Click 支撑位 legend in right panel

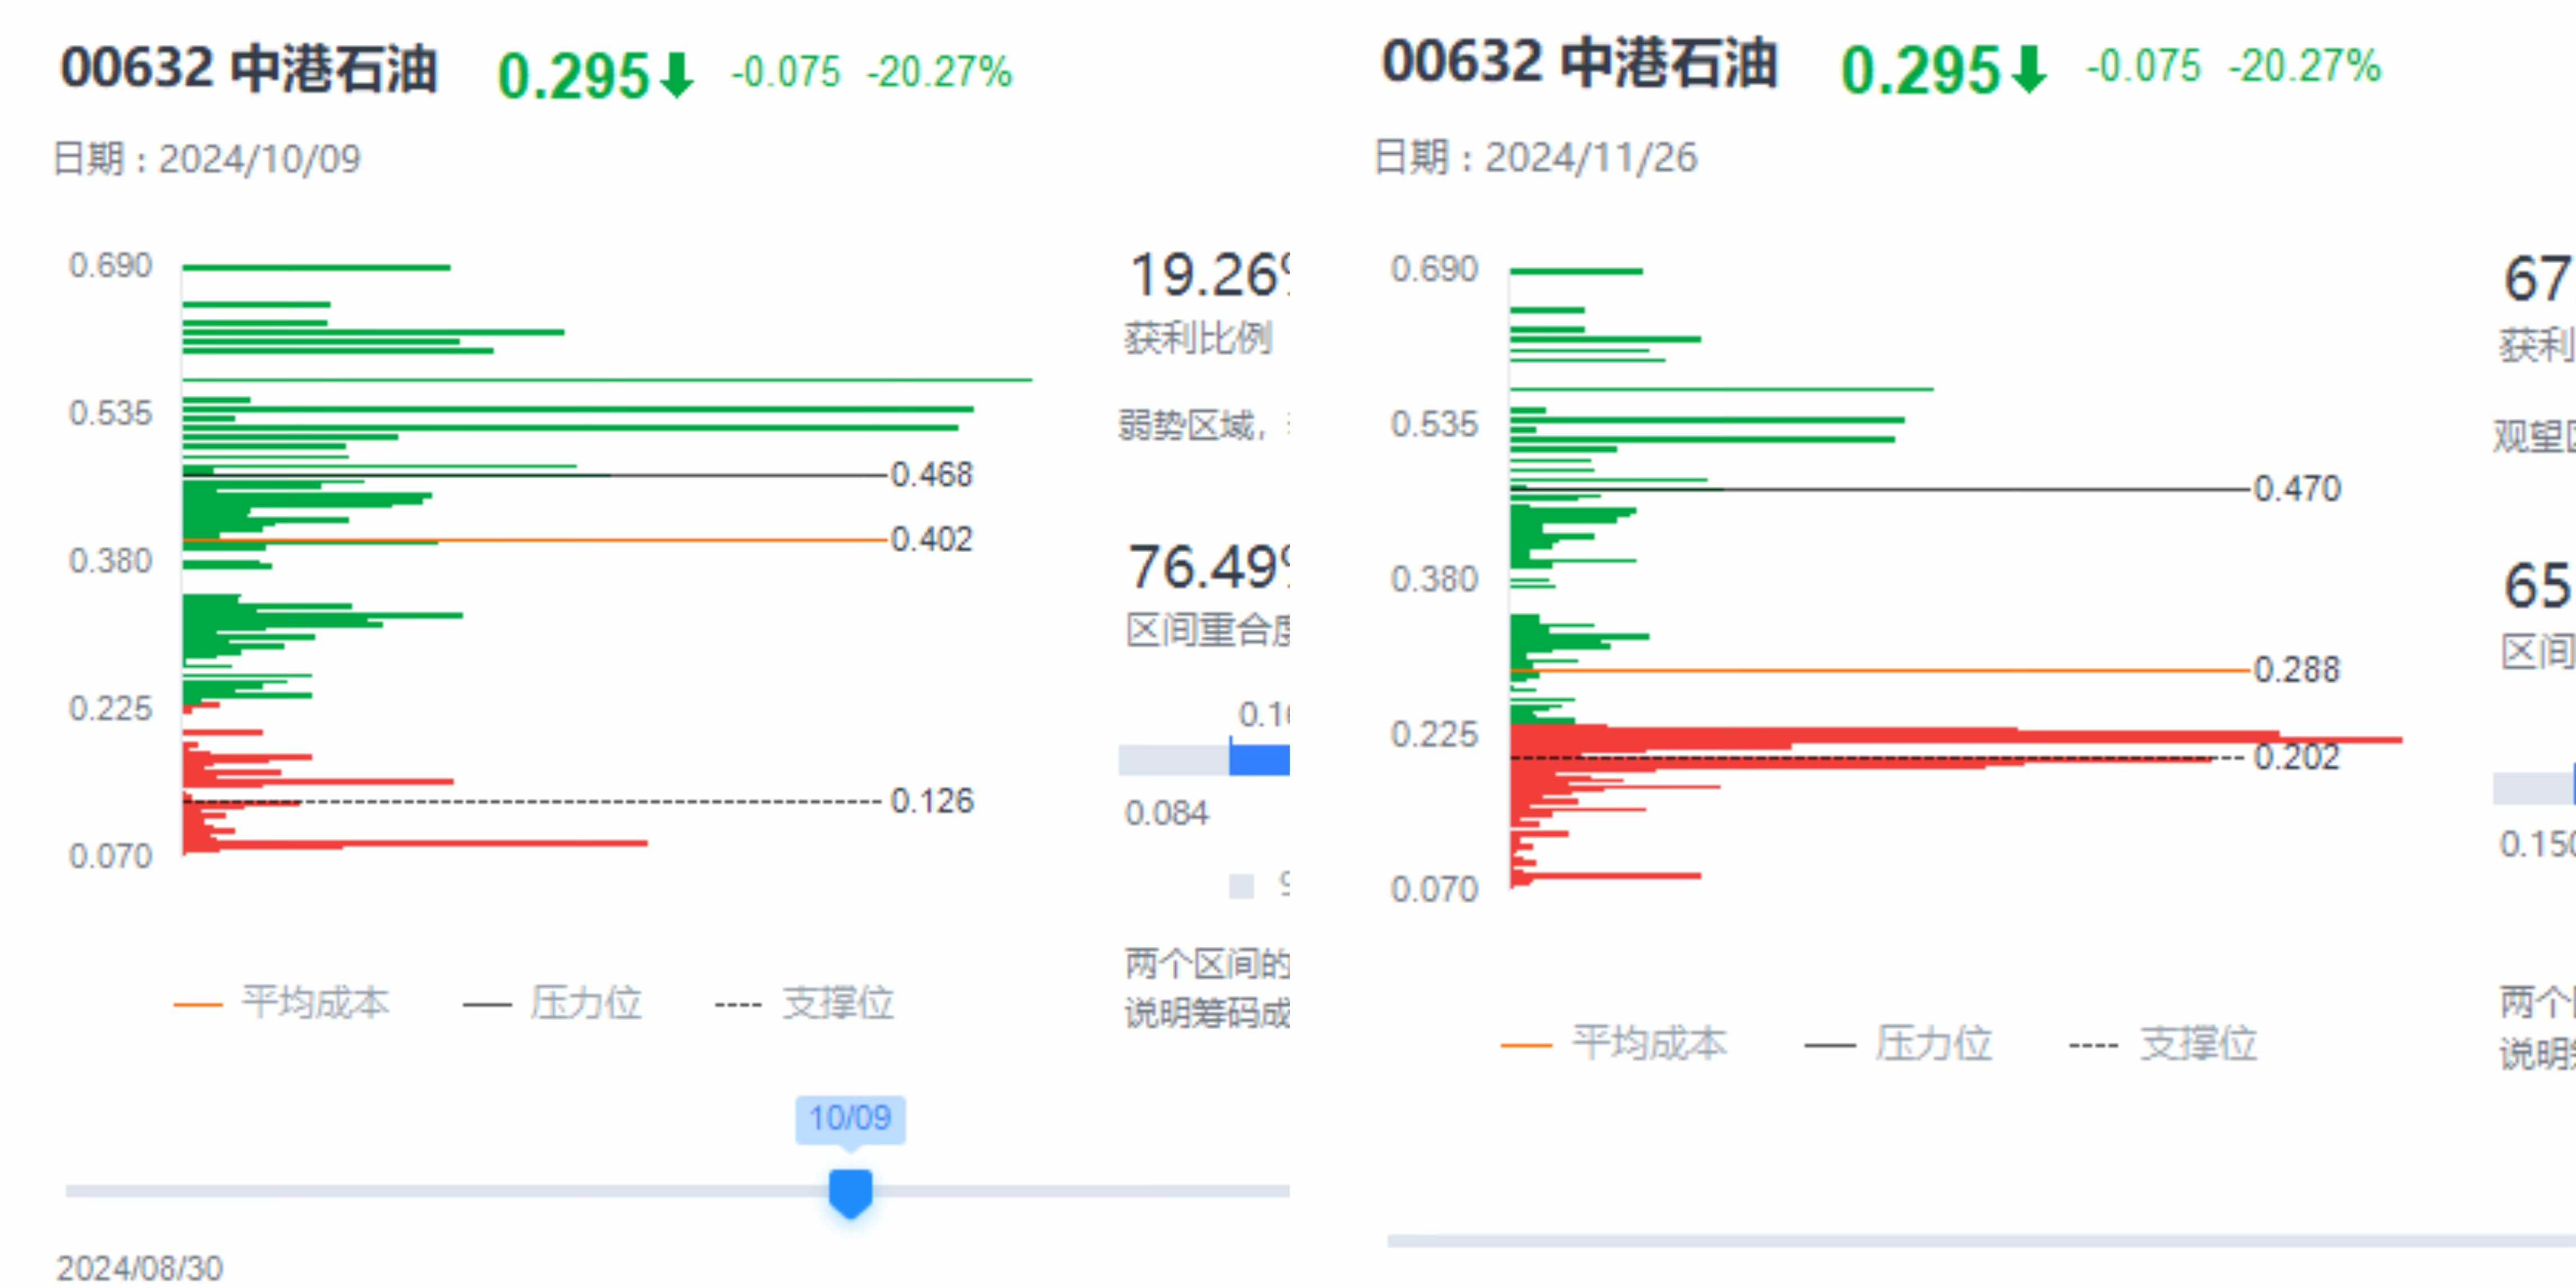click(2163, 1043)
